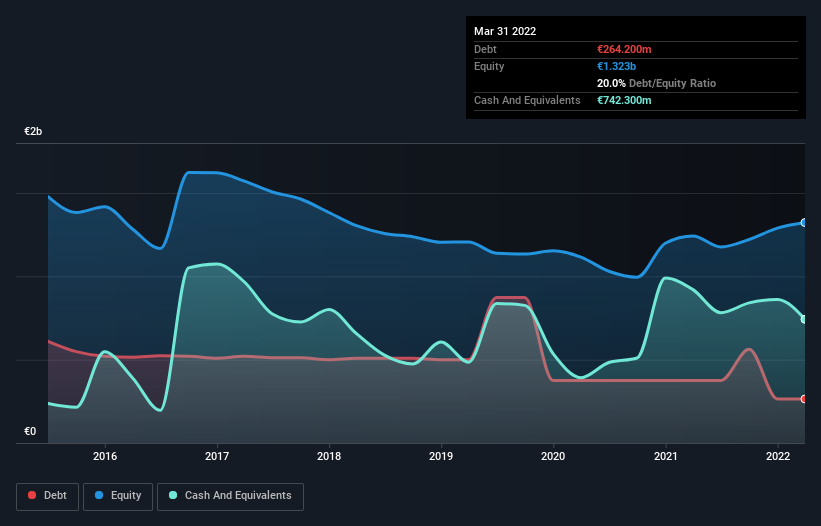Image resolution: width=821 pixels, height=526 pixels.
Task: Click the 2016 x-axis label
Action: [x=105, y=456]
